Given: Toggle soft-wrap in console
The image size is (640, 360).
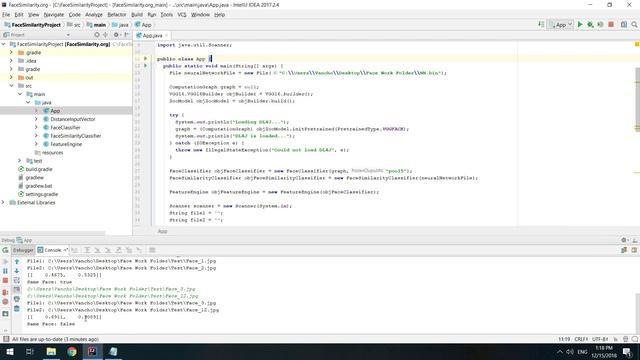Looking at the screenshot, I should 17,280.
